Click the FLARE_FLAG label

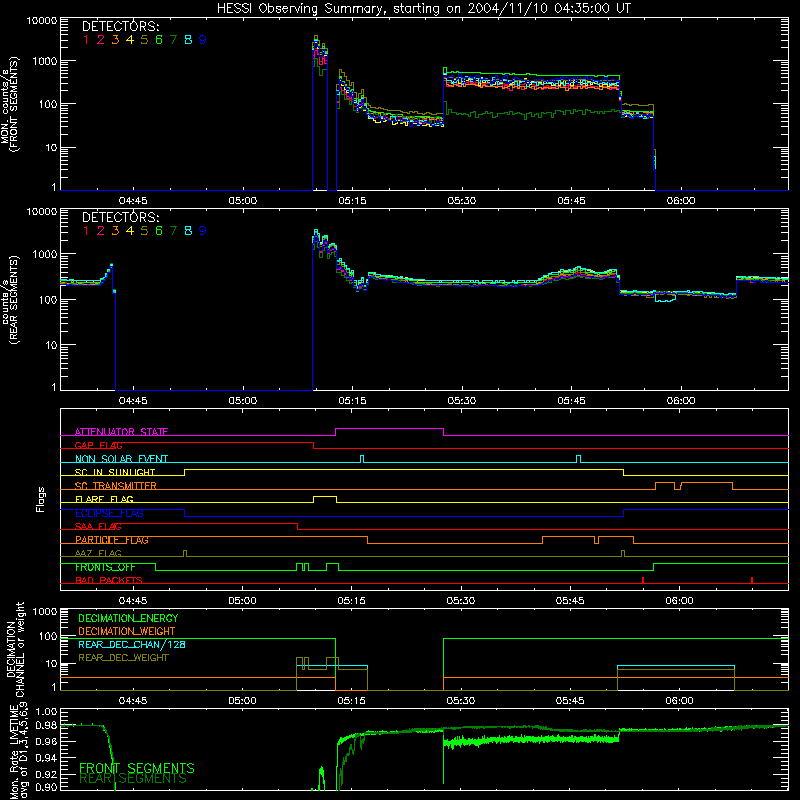[x=104, y=499]
